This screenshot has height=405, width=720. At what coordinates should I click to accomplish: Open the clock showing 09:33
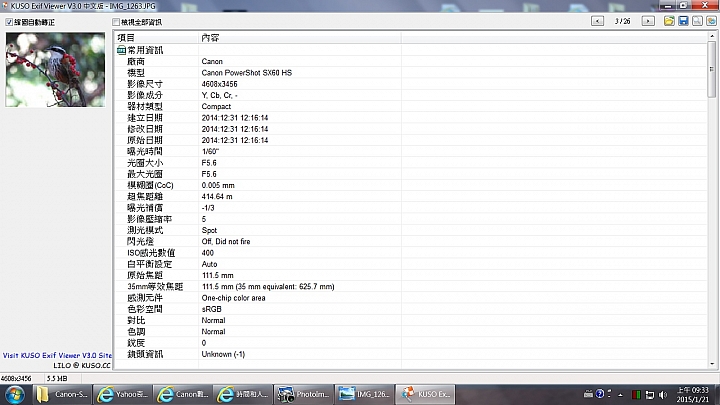(693, 394)
